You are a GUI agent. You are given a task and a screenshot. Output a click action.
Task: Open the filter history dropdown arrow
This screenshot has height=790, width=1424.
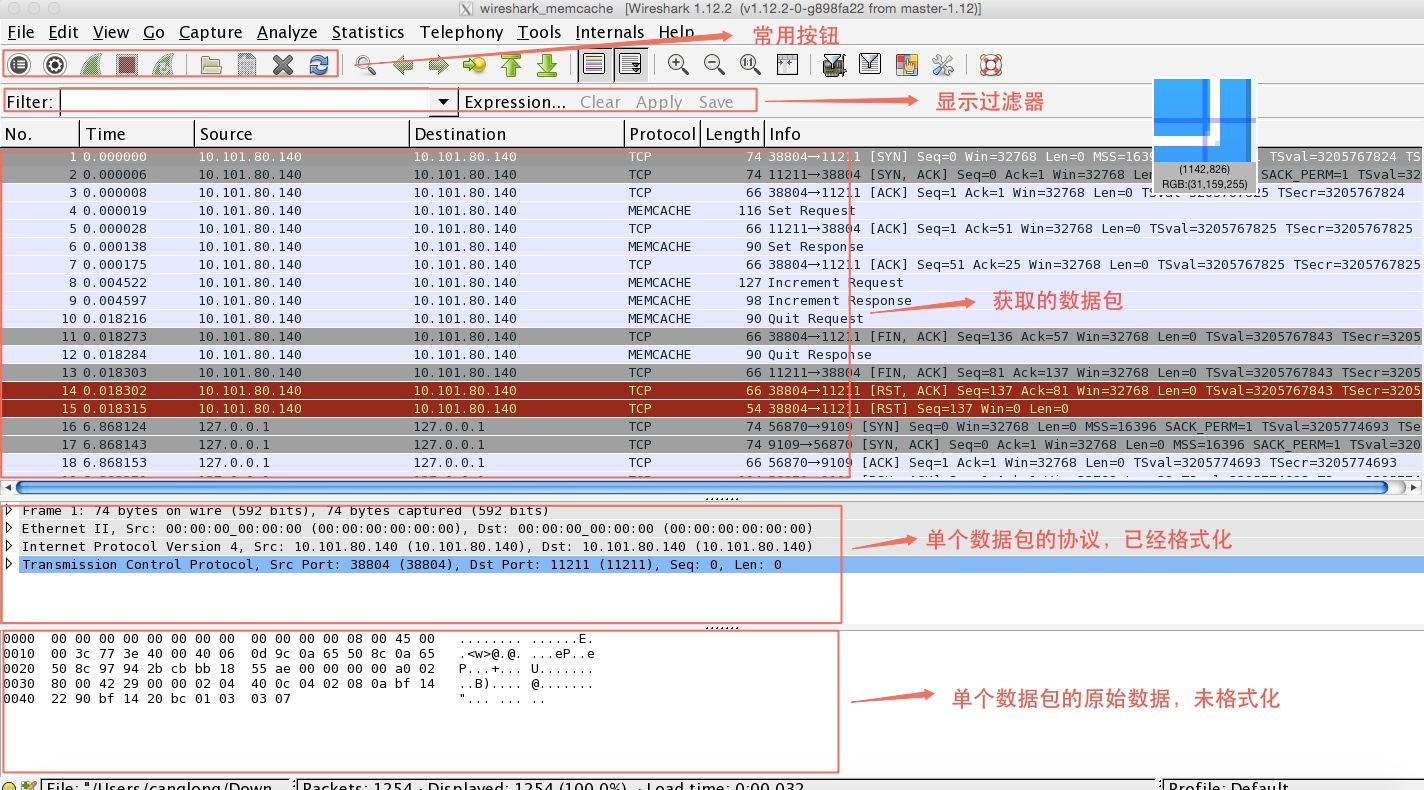tap(443, 101)
